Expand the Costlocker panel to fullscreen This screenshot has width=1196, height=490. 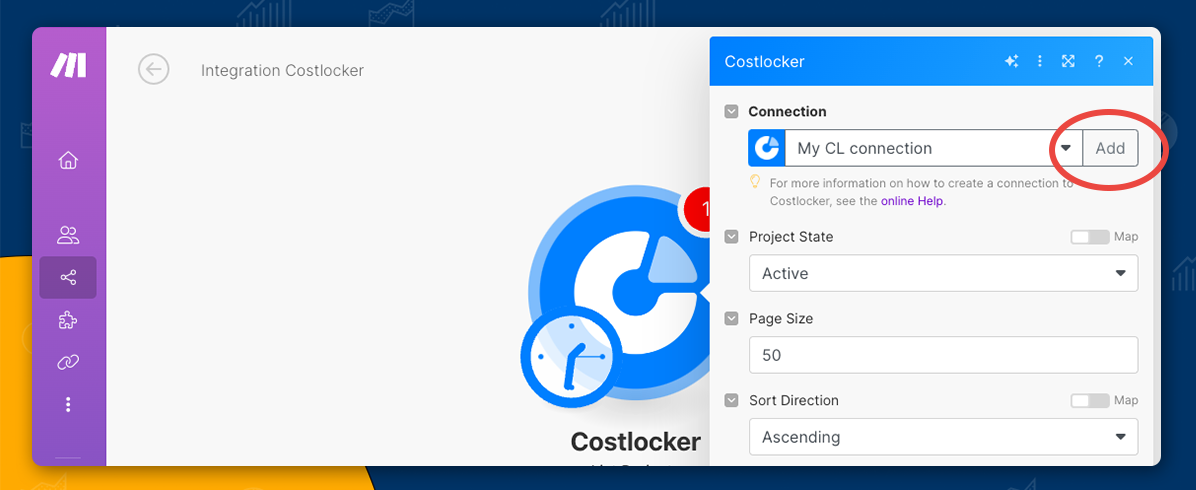[1068, 62]
